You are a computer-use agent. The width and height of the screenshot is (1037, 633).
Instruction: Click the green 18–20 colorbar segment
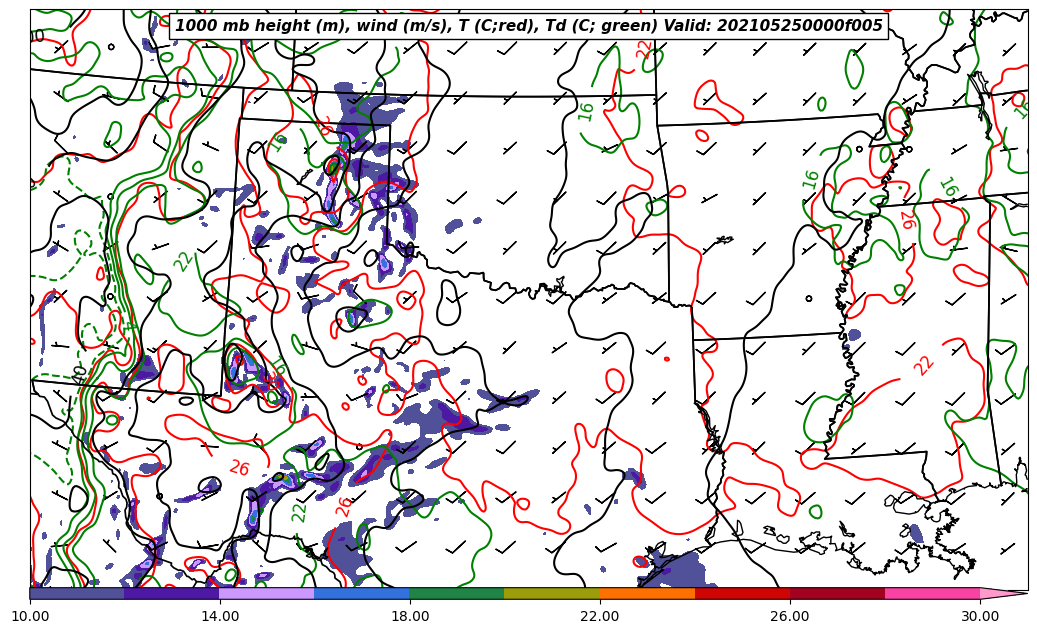click(x=457, y=593)
